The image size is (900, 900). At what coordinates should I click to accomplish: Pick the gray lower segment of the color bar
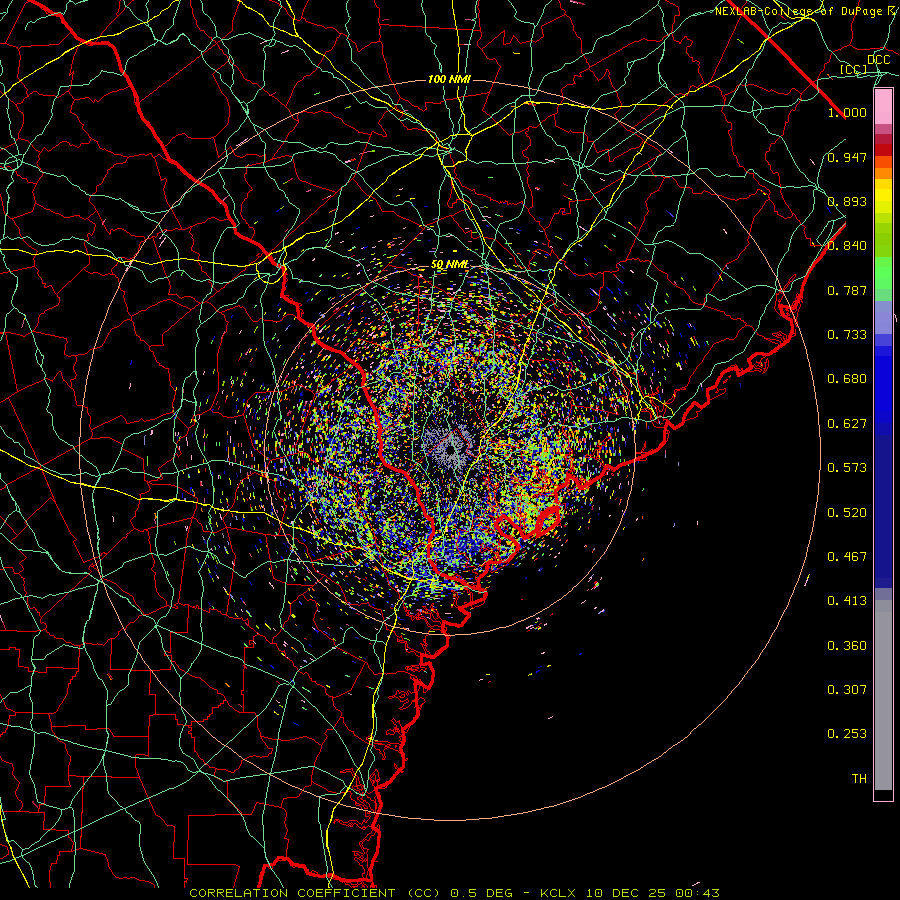click(x=883, y=695)
